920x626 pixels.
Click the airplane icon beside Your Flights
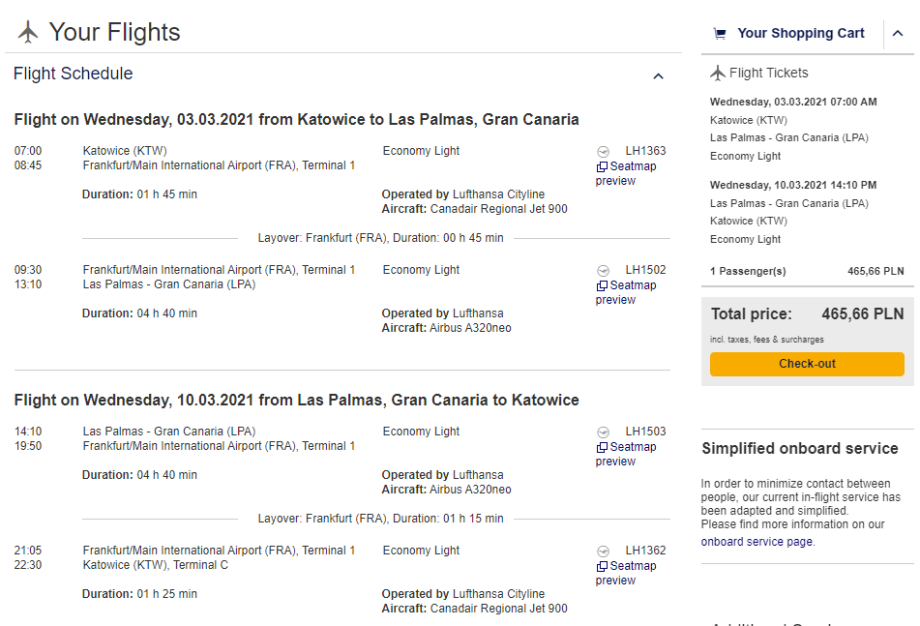pos(28,33)
